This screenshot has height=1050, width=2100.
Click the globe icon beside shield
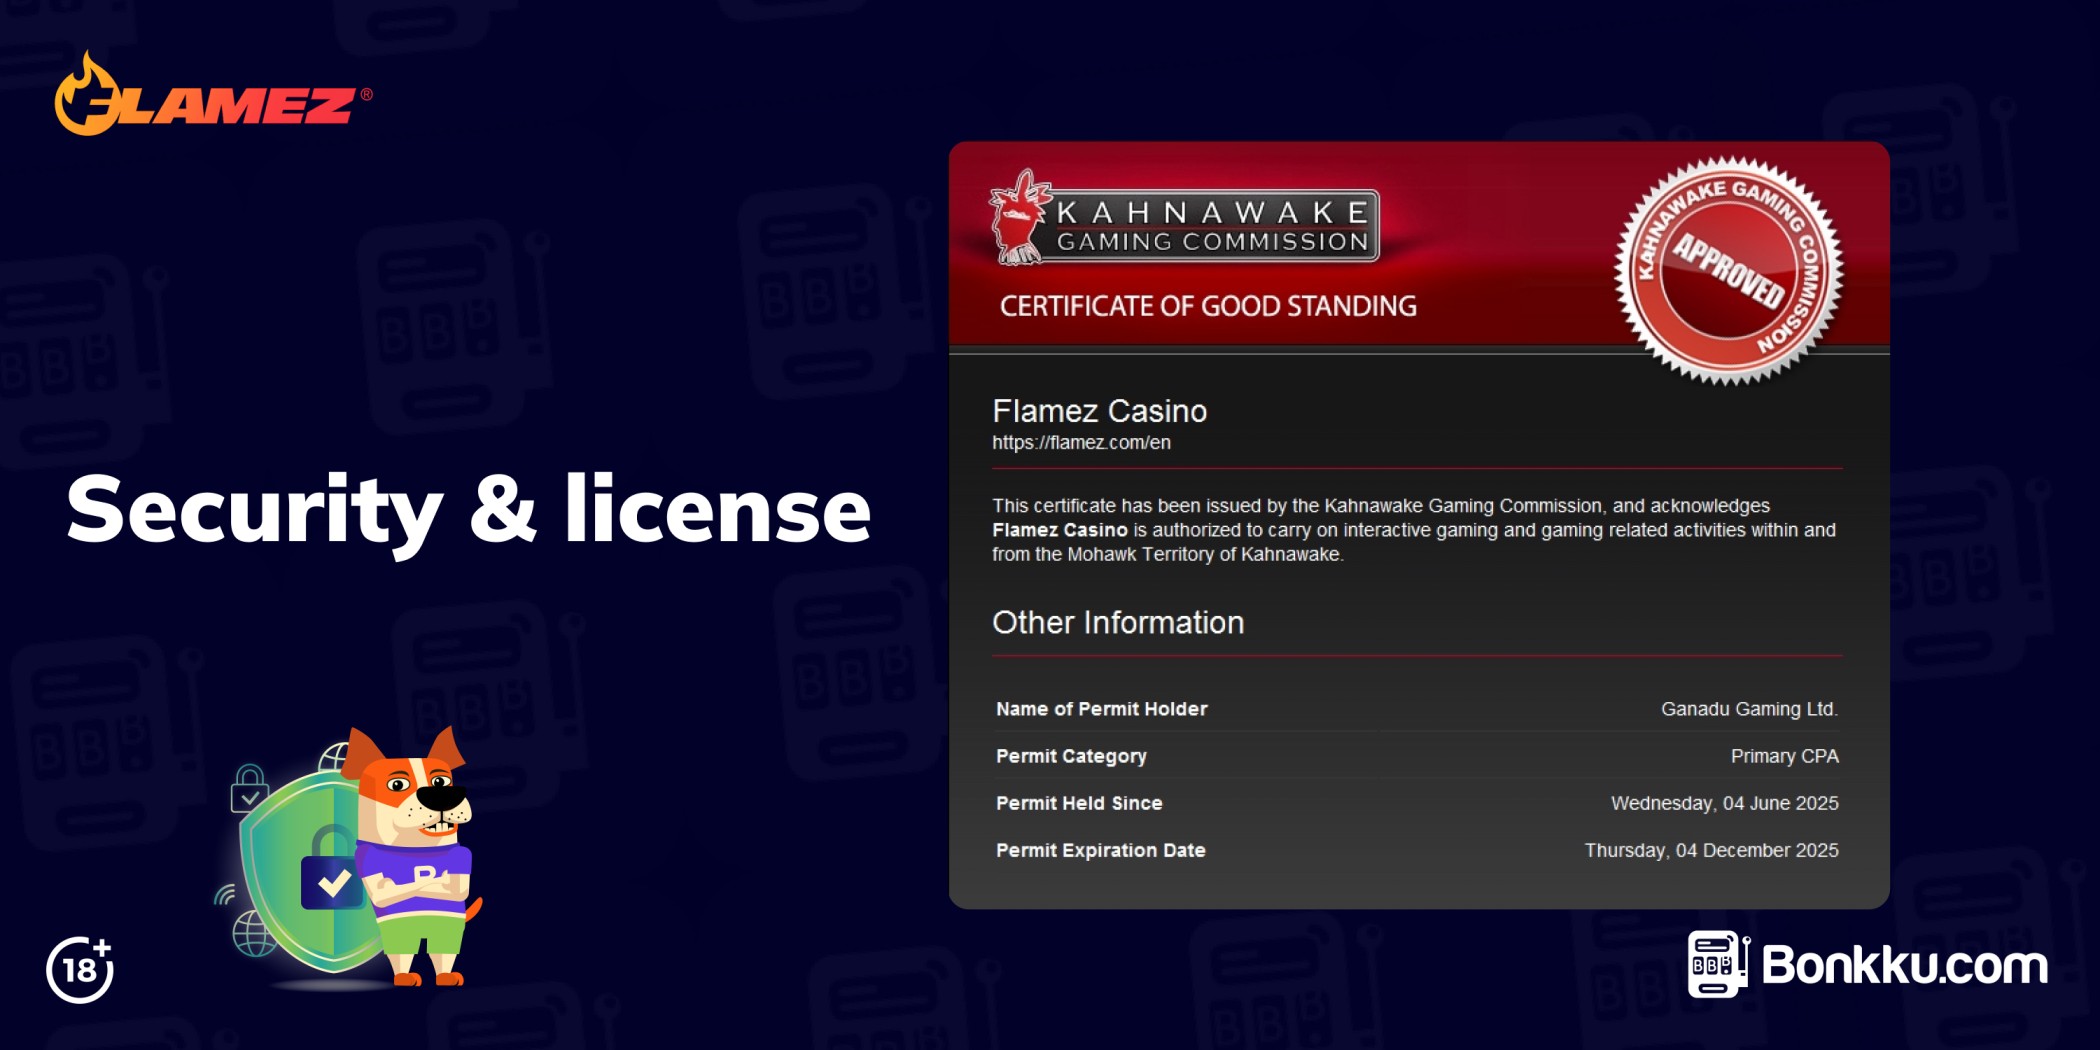253,934
